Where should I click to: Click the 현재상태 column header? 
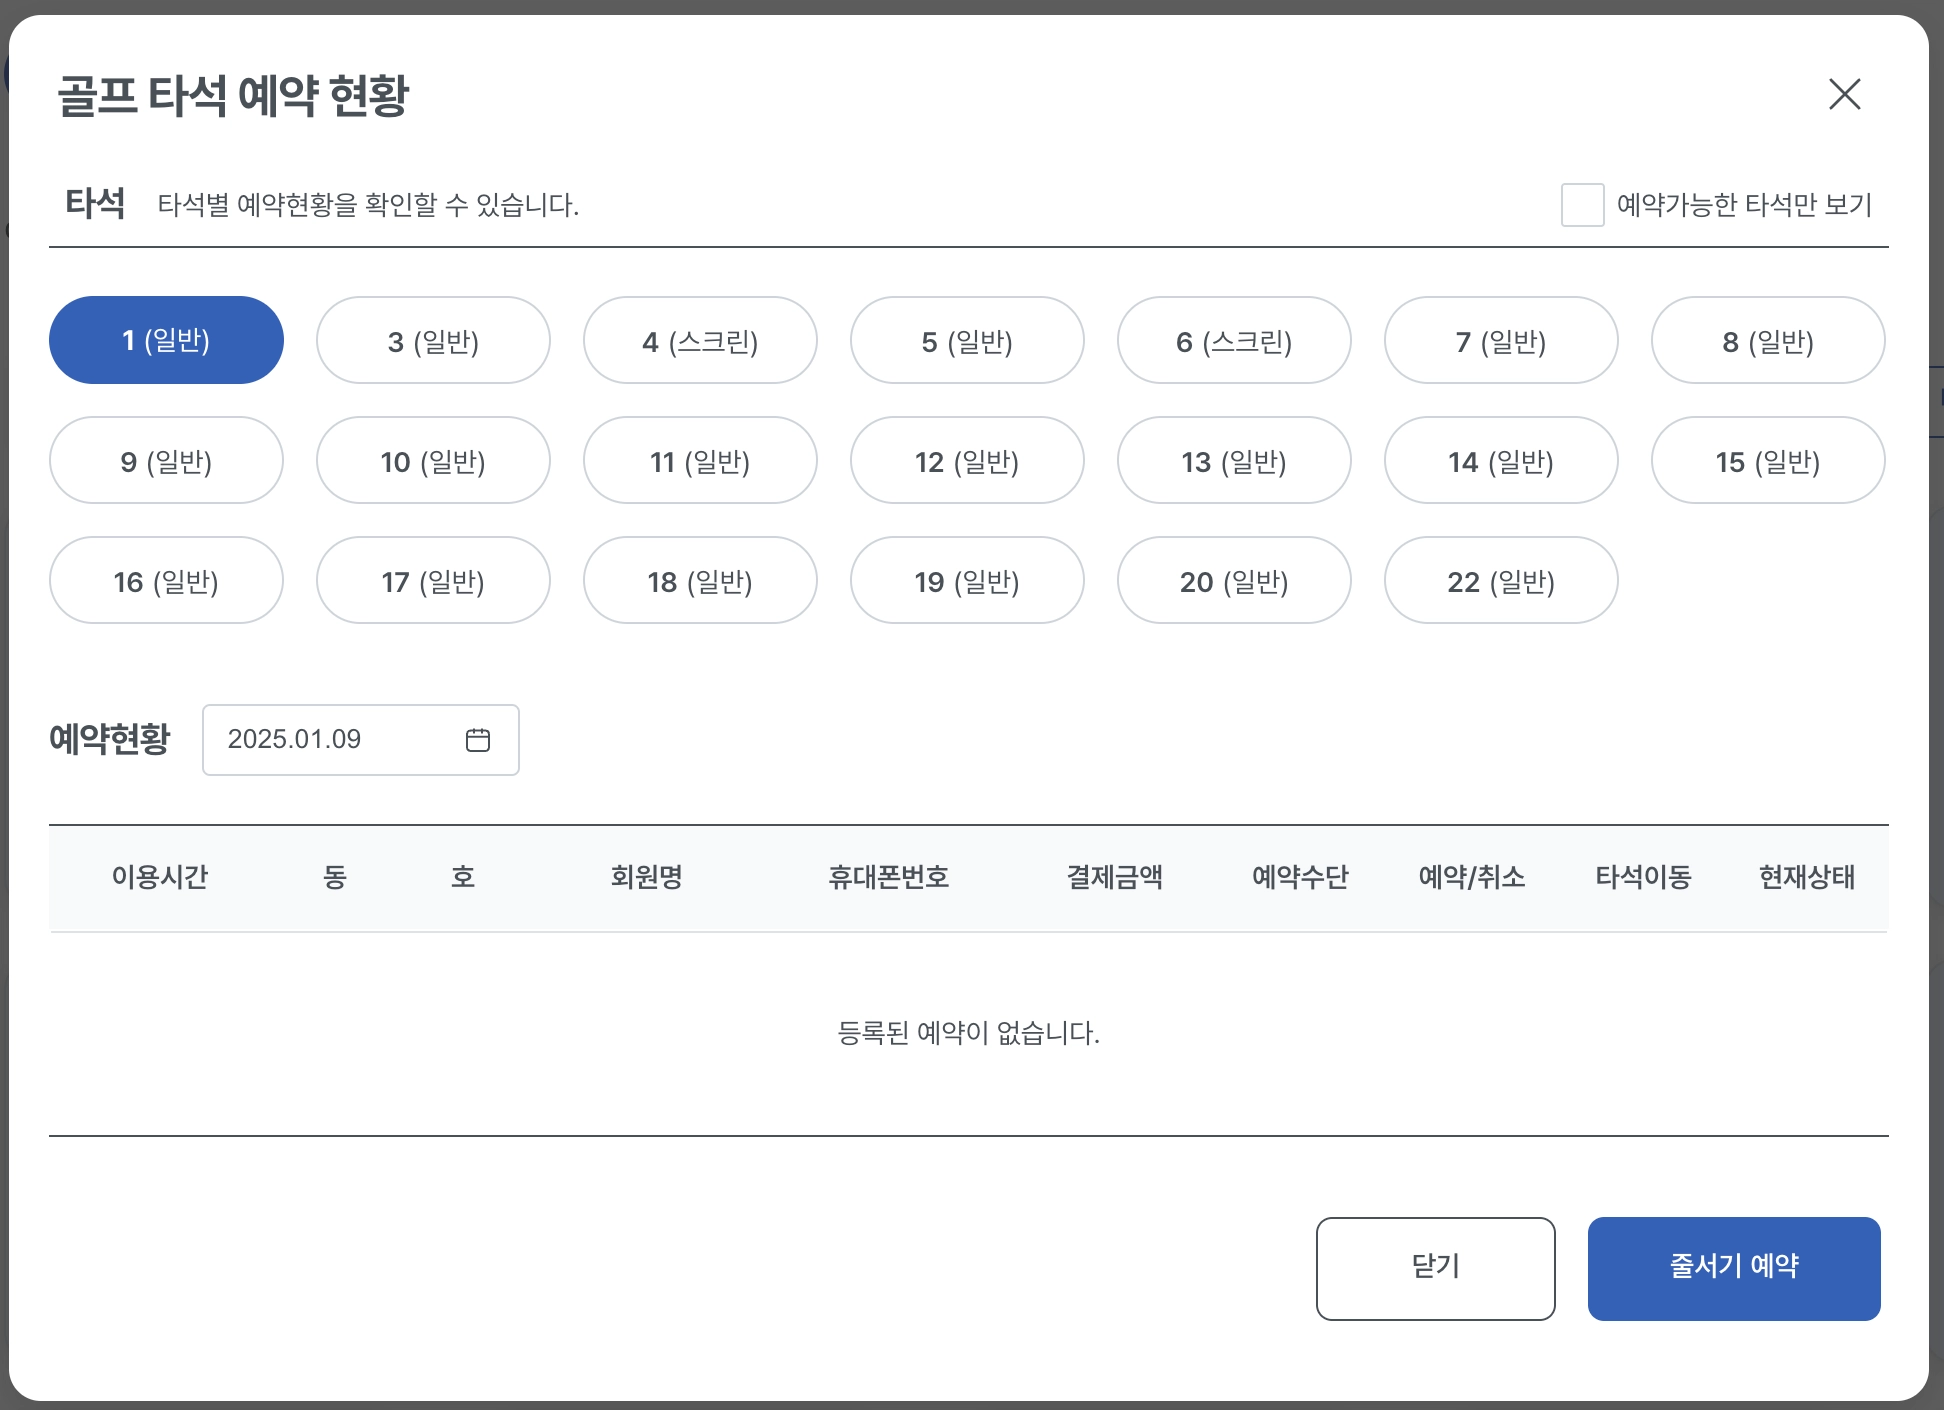(1806, 877)
